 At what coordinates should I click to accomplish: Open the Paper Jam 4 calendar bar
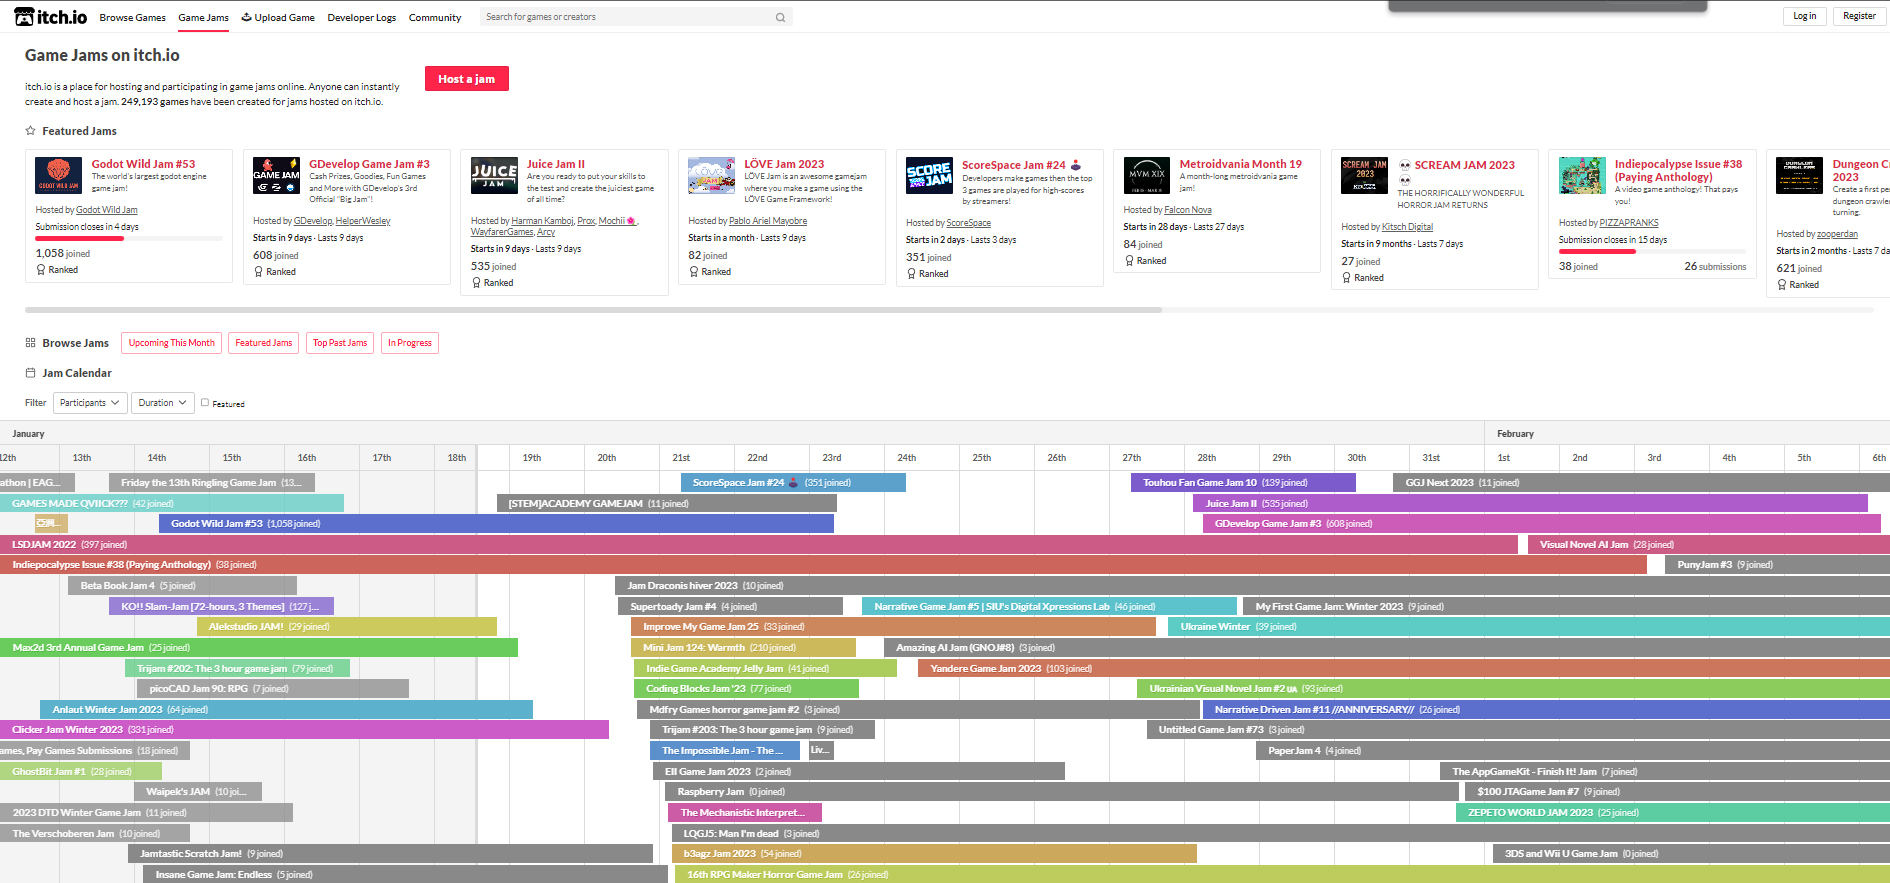[x=1573, y=751]
